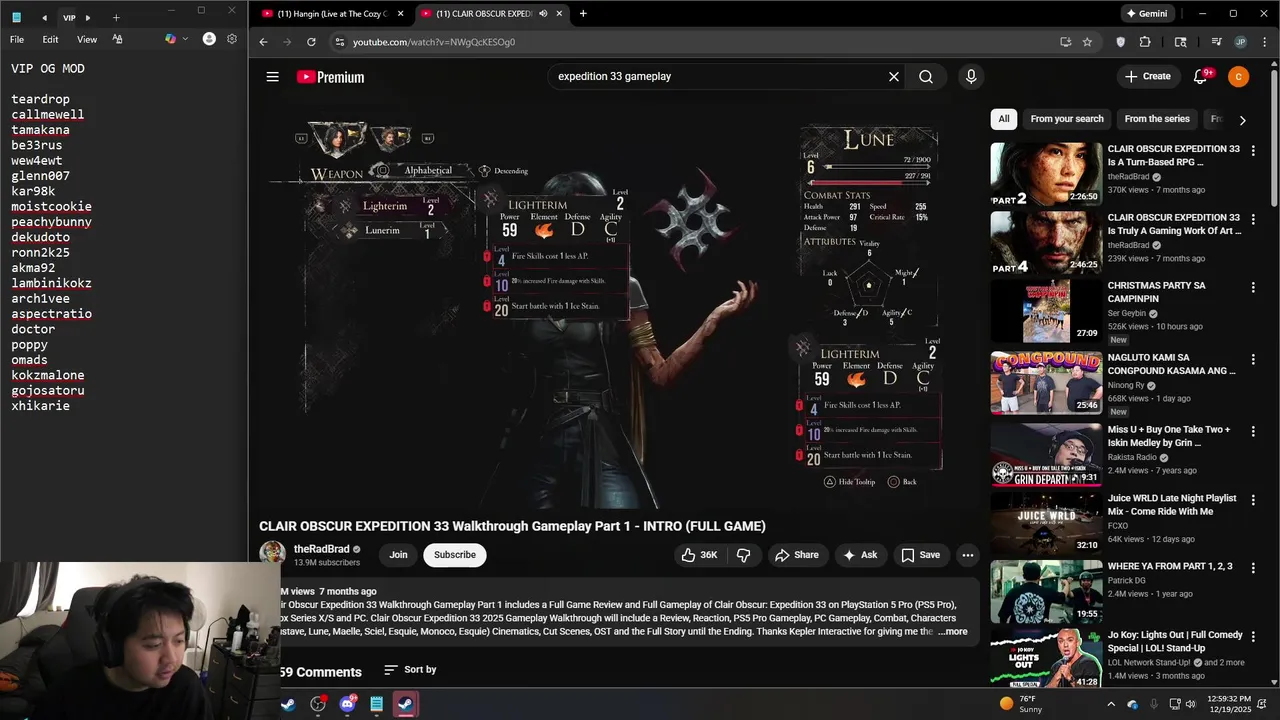View site information icon in address bar
The width and height of the screenshot is (1280, 720).
(340, 42)
